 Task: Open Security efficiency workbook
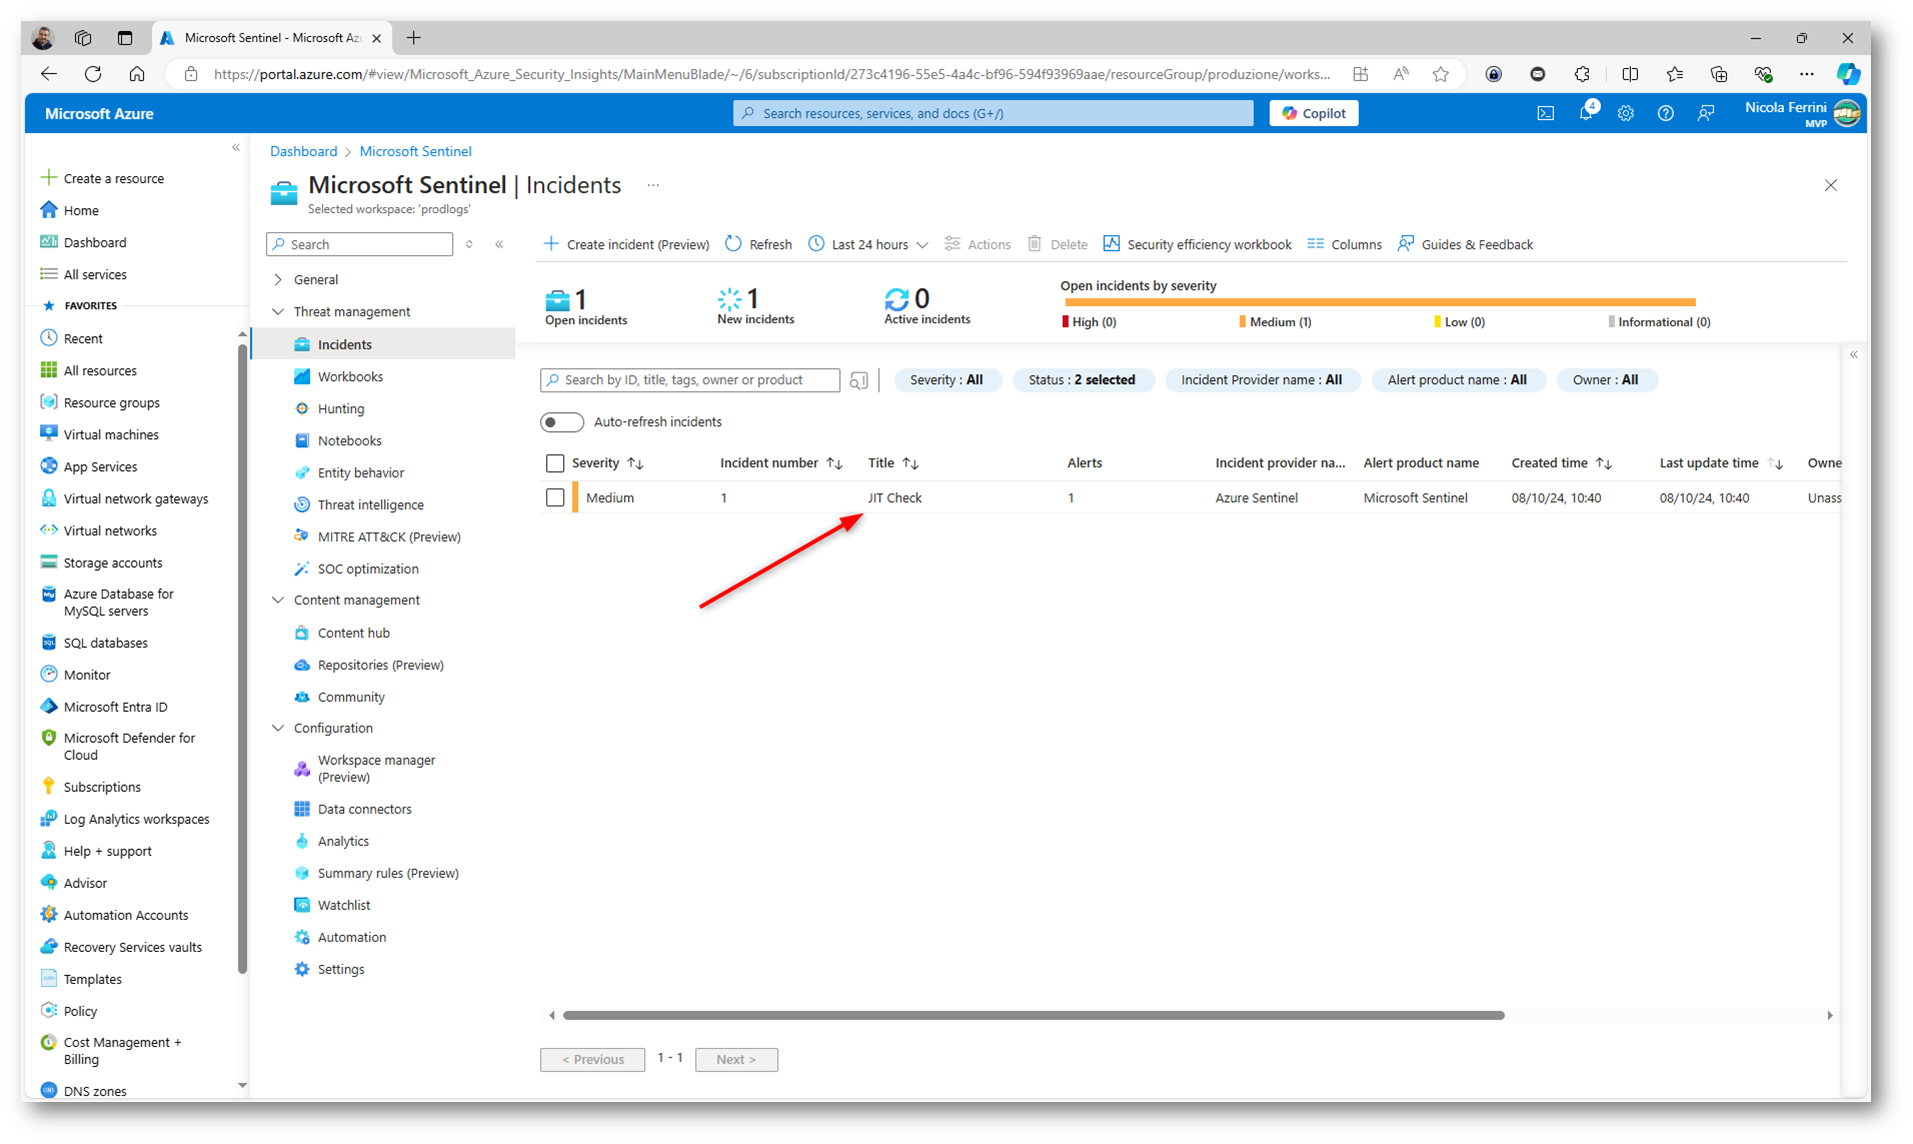(1197, 244)
